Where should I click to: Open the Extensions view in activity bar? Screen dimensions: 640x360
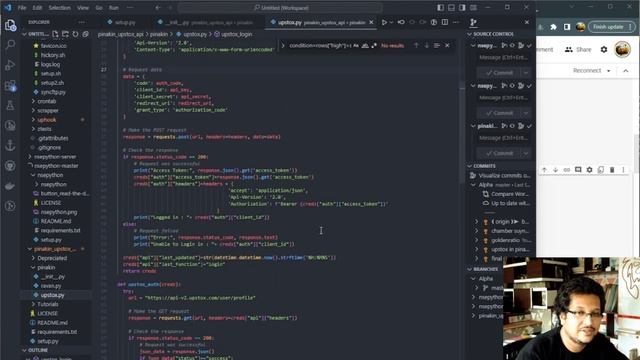(x=10, y=86)
